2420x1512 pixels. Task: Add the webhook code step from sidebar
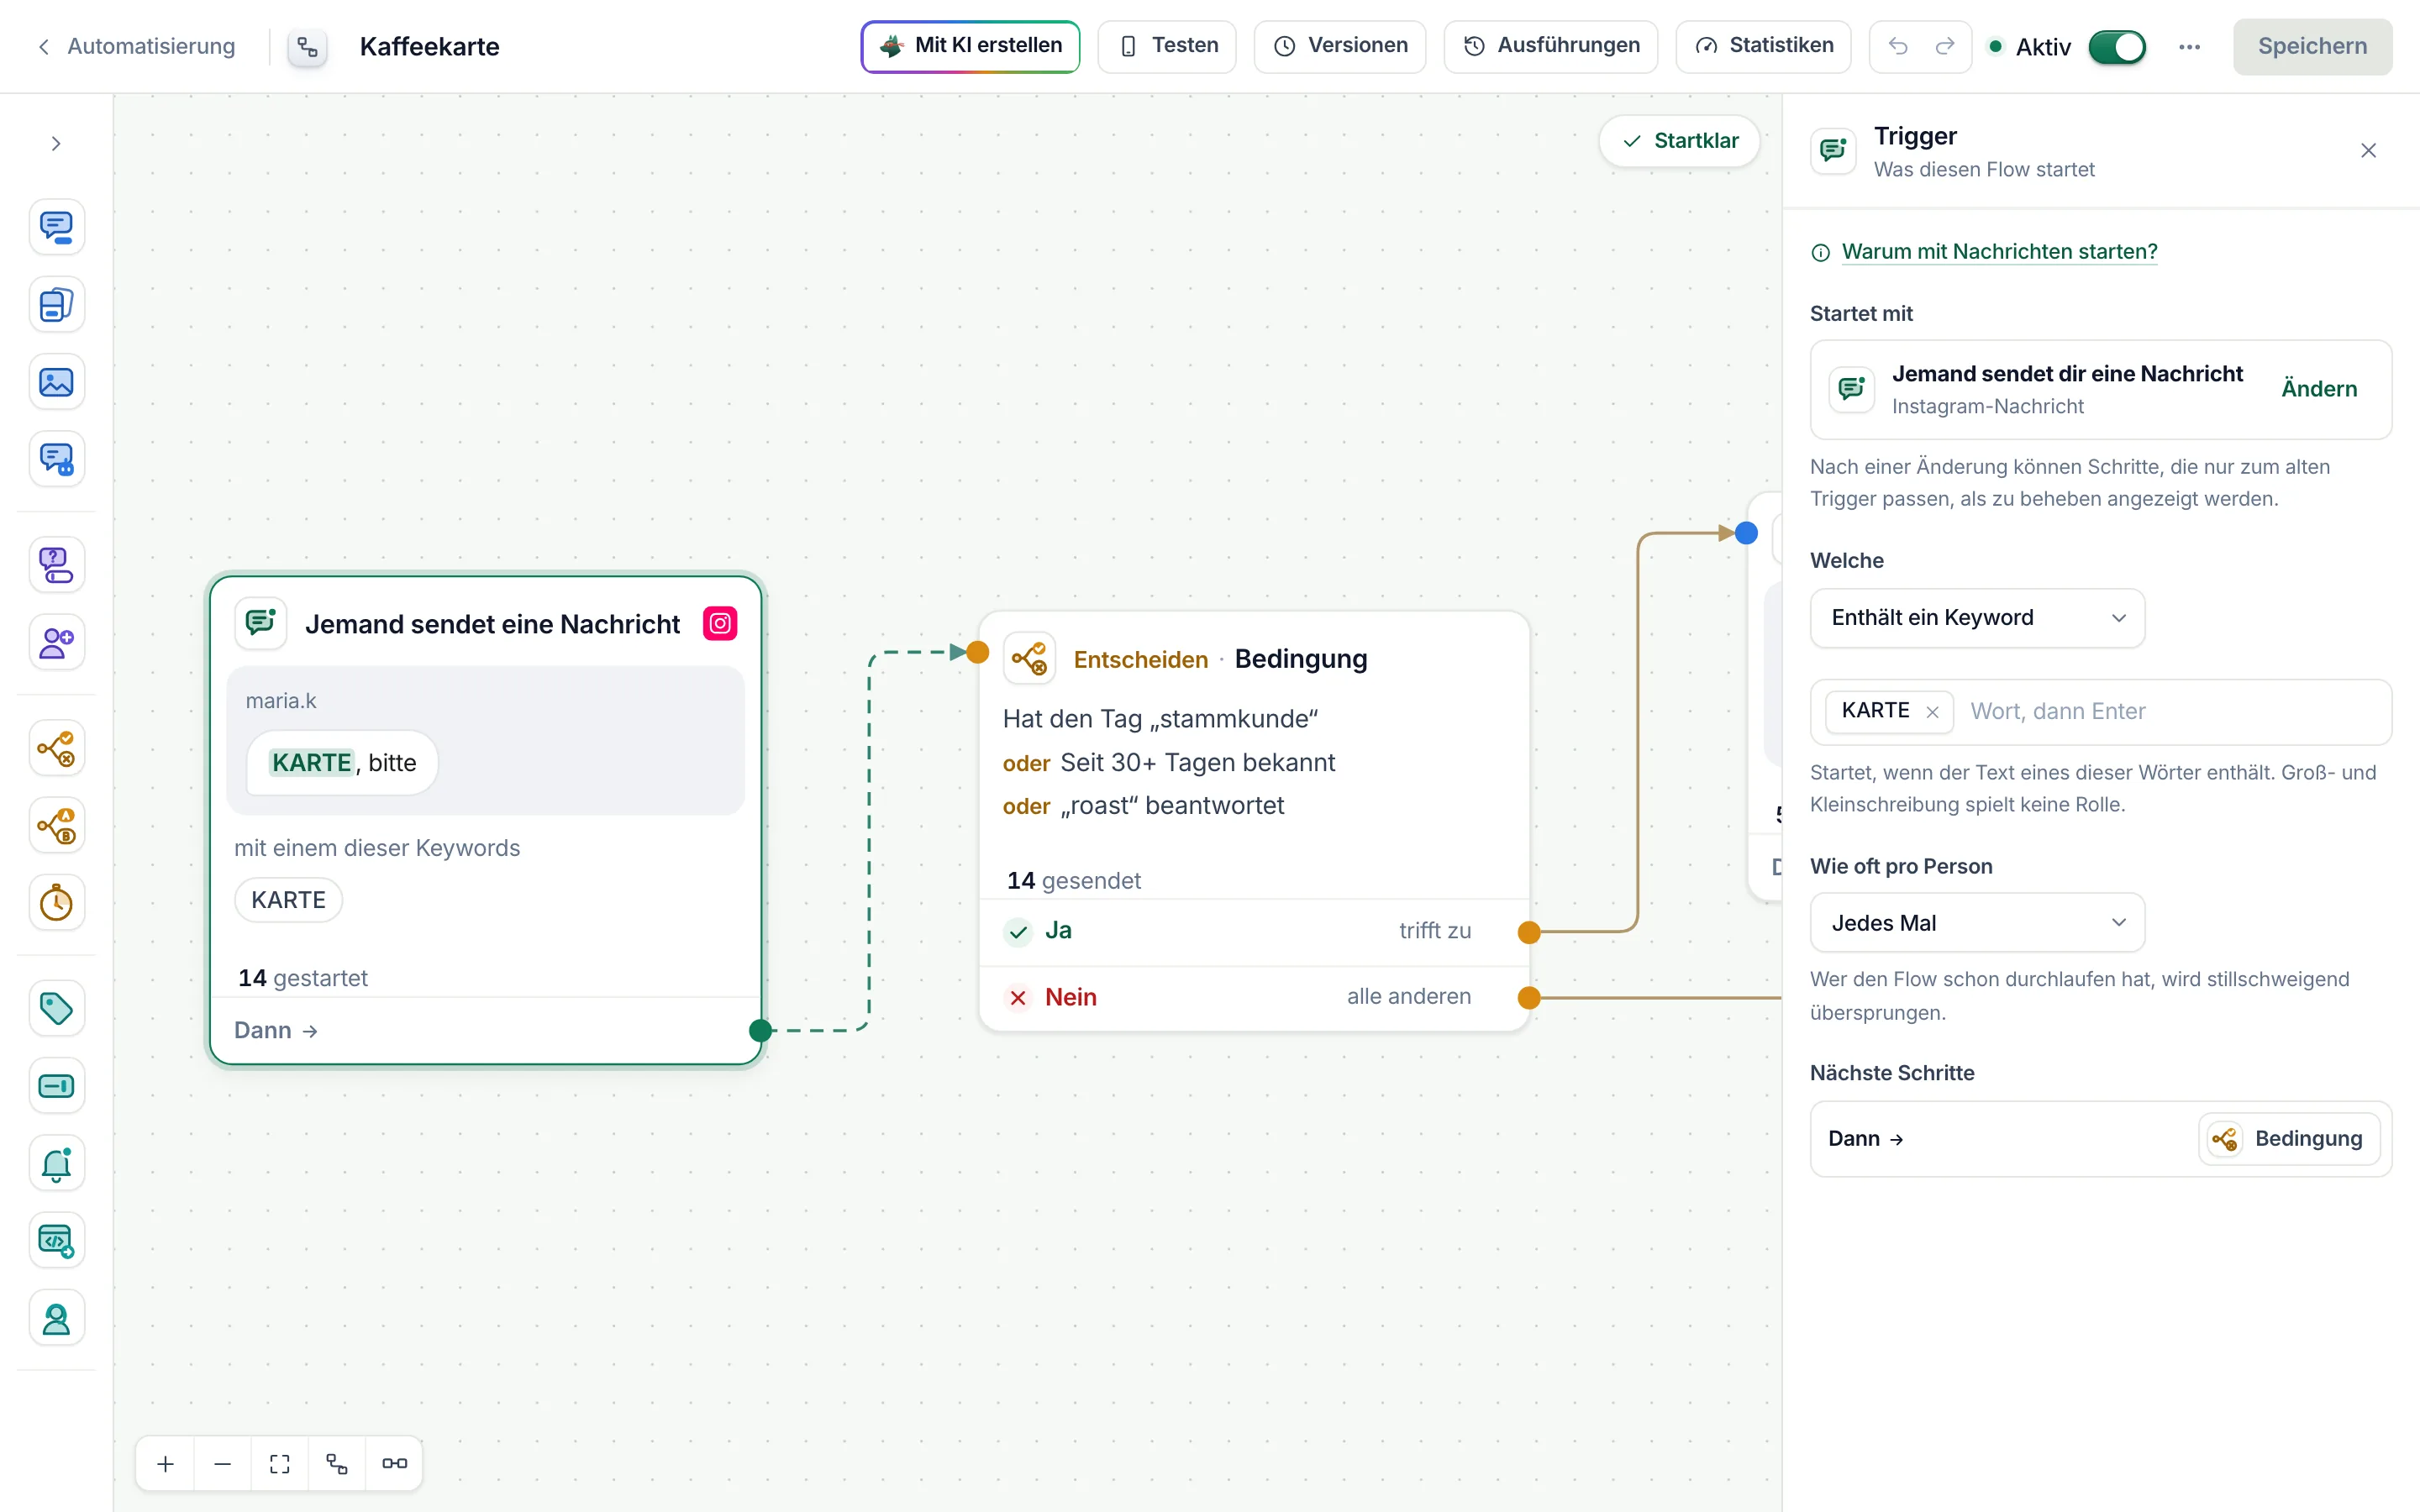point(56,1241)
